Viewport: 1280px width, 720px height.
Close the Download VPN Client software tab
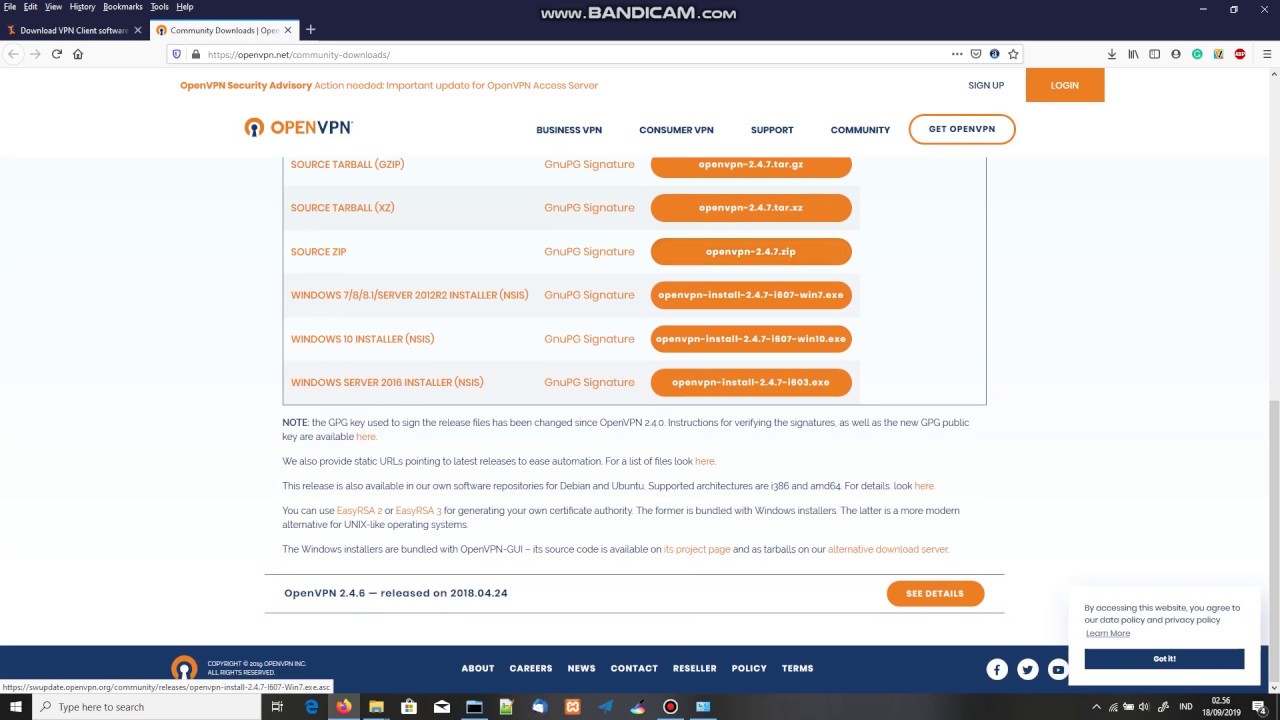[138, 30]
